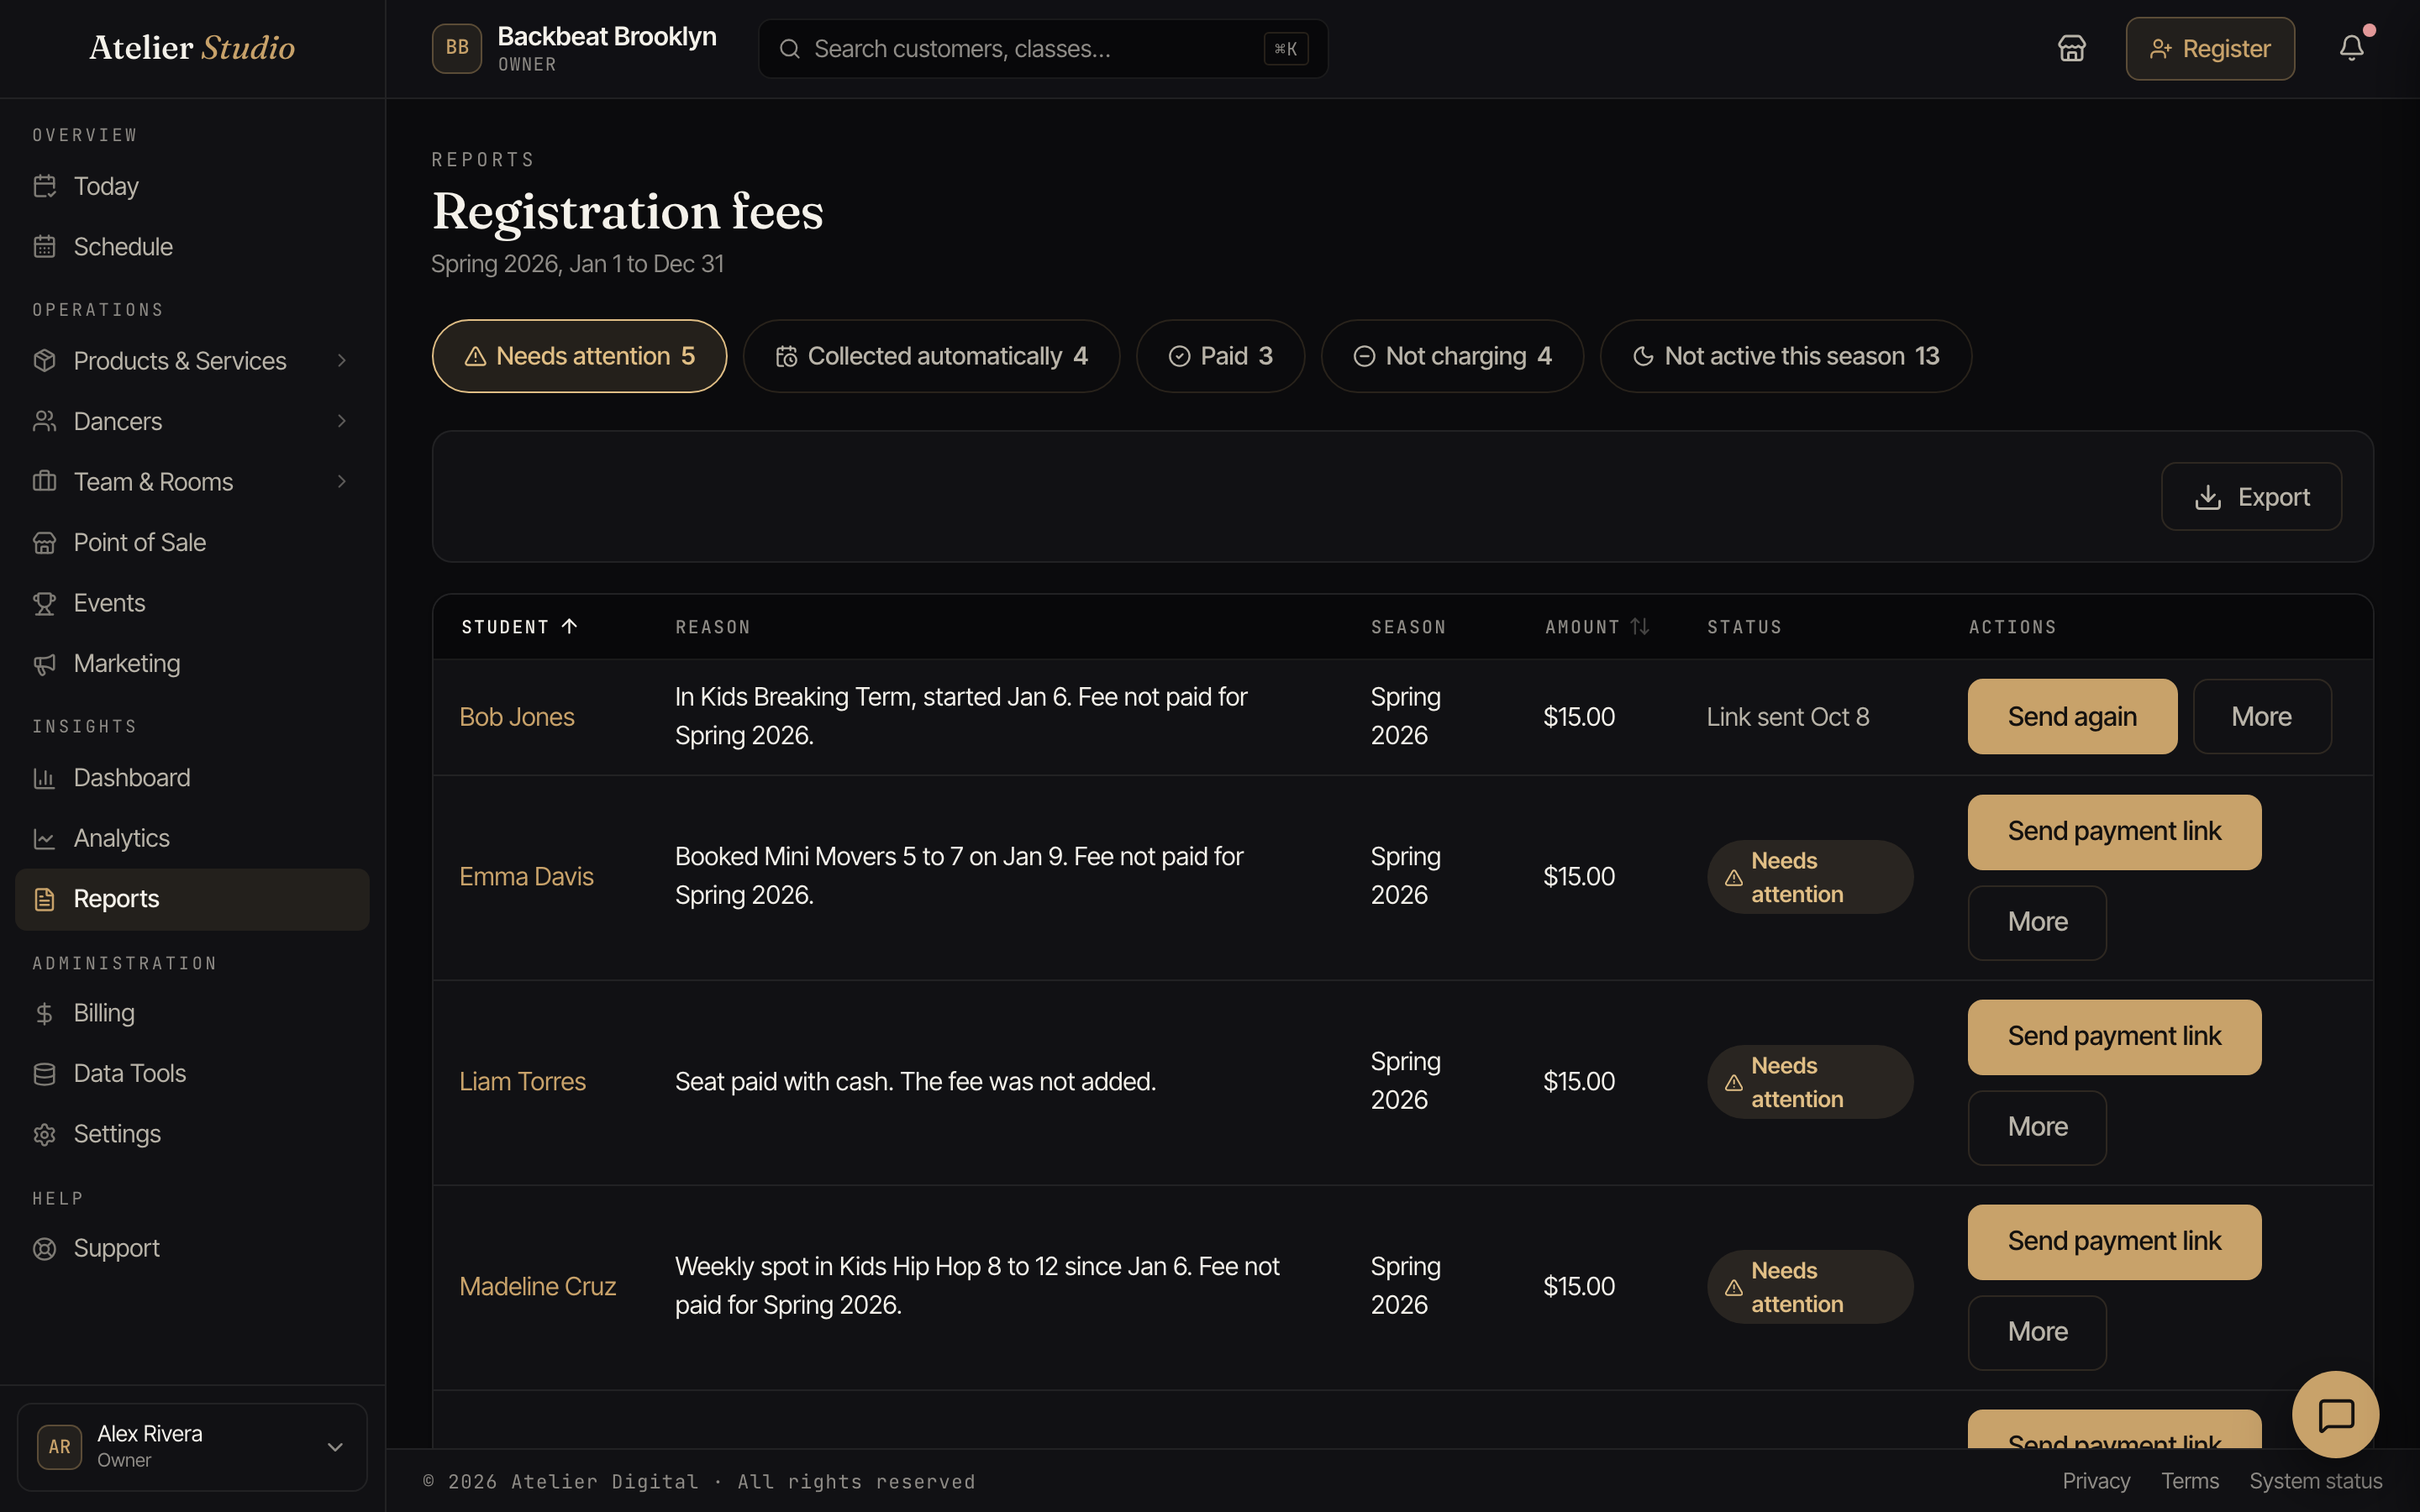Select the Needs attention filter tab
Viewport: 2420px width, 1512px height.
point(579,356)
